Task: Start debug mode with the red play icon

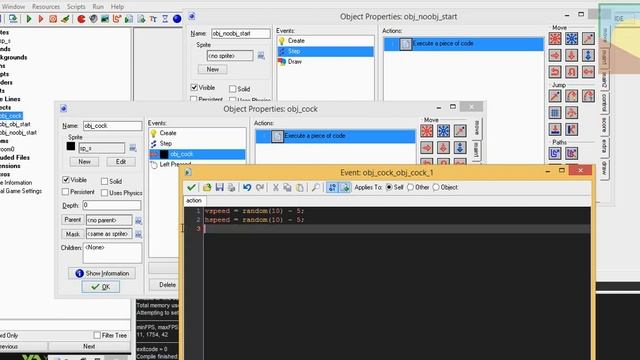Action: click(41, 19)
